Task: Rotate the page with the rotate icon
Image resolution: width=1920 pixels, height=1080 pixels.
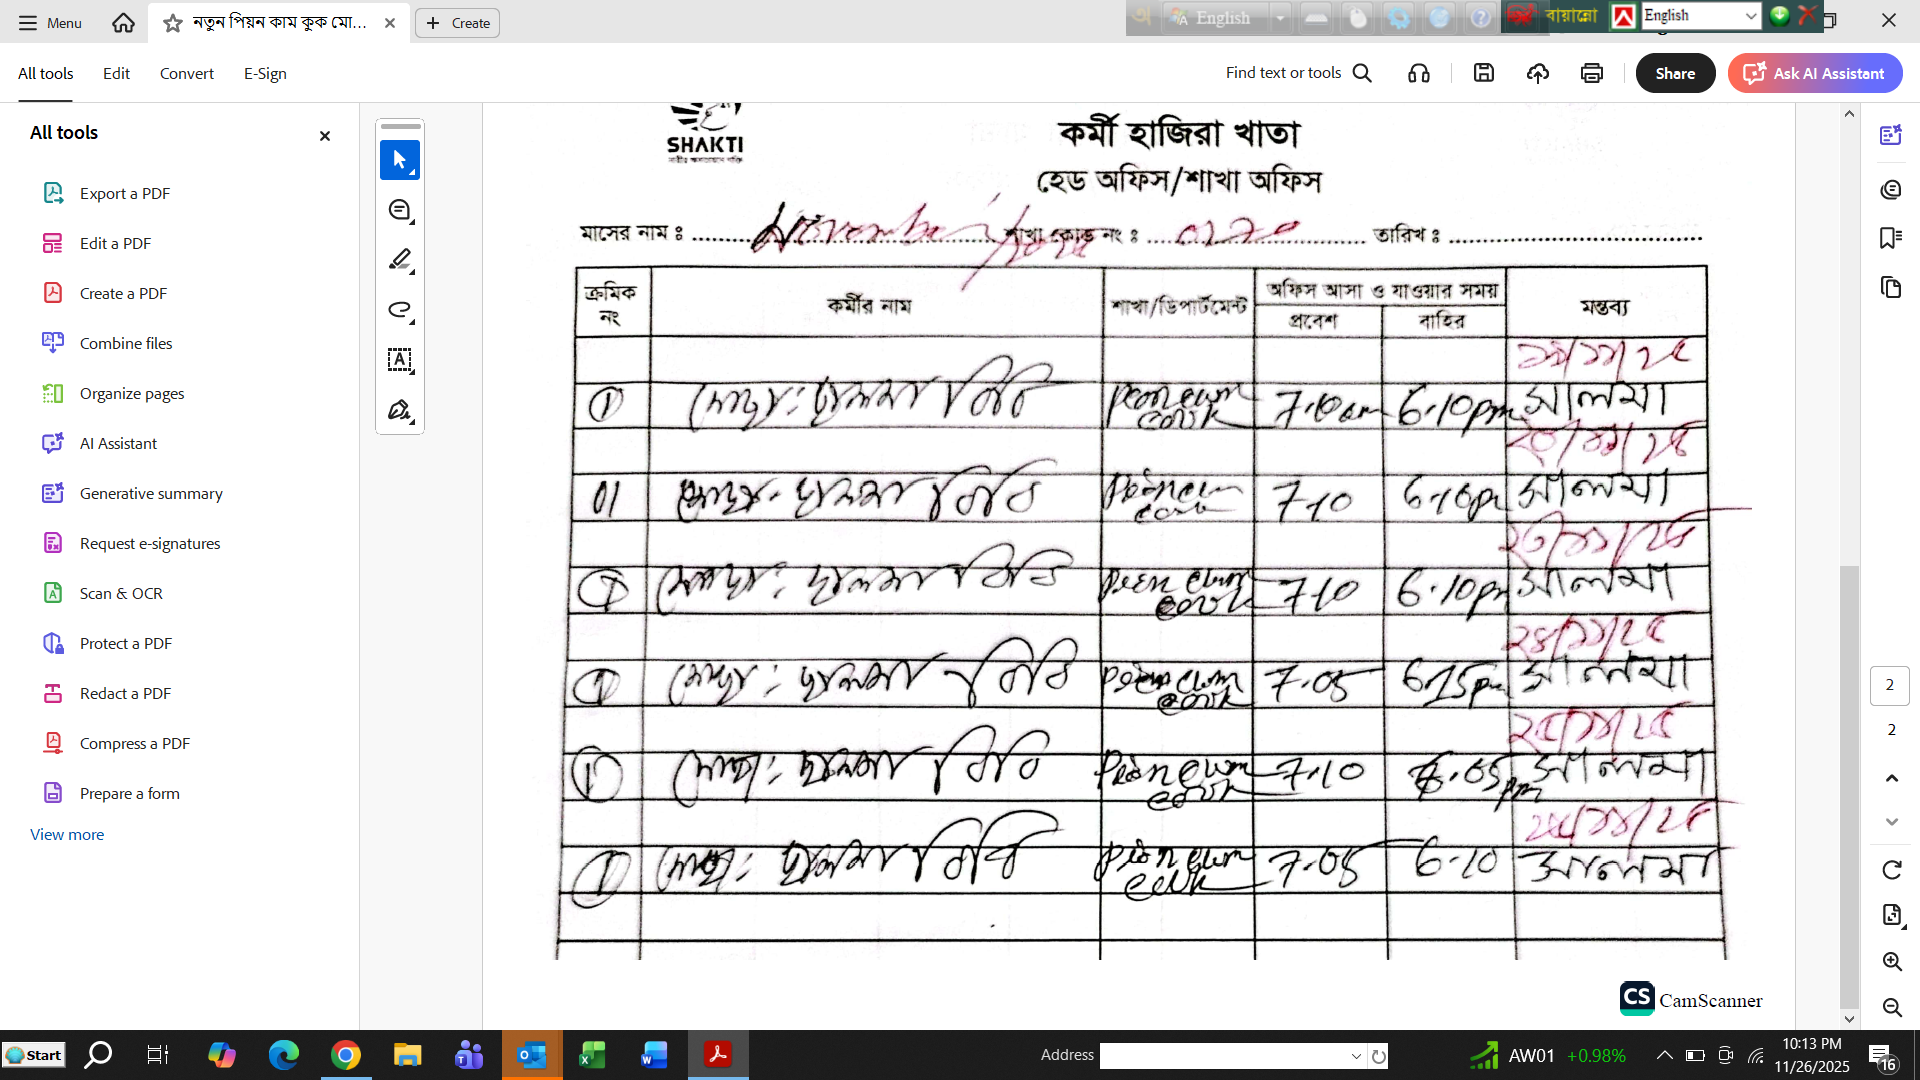Action: pos(1891,870)
